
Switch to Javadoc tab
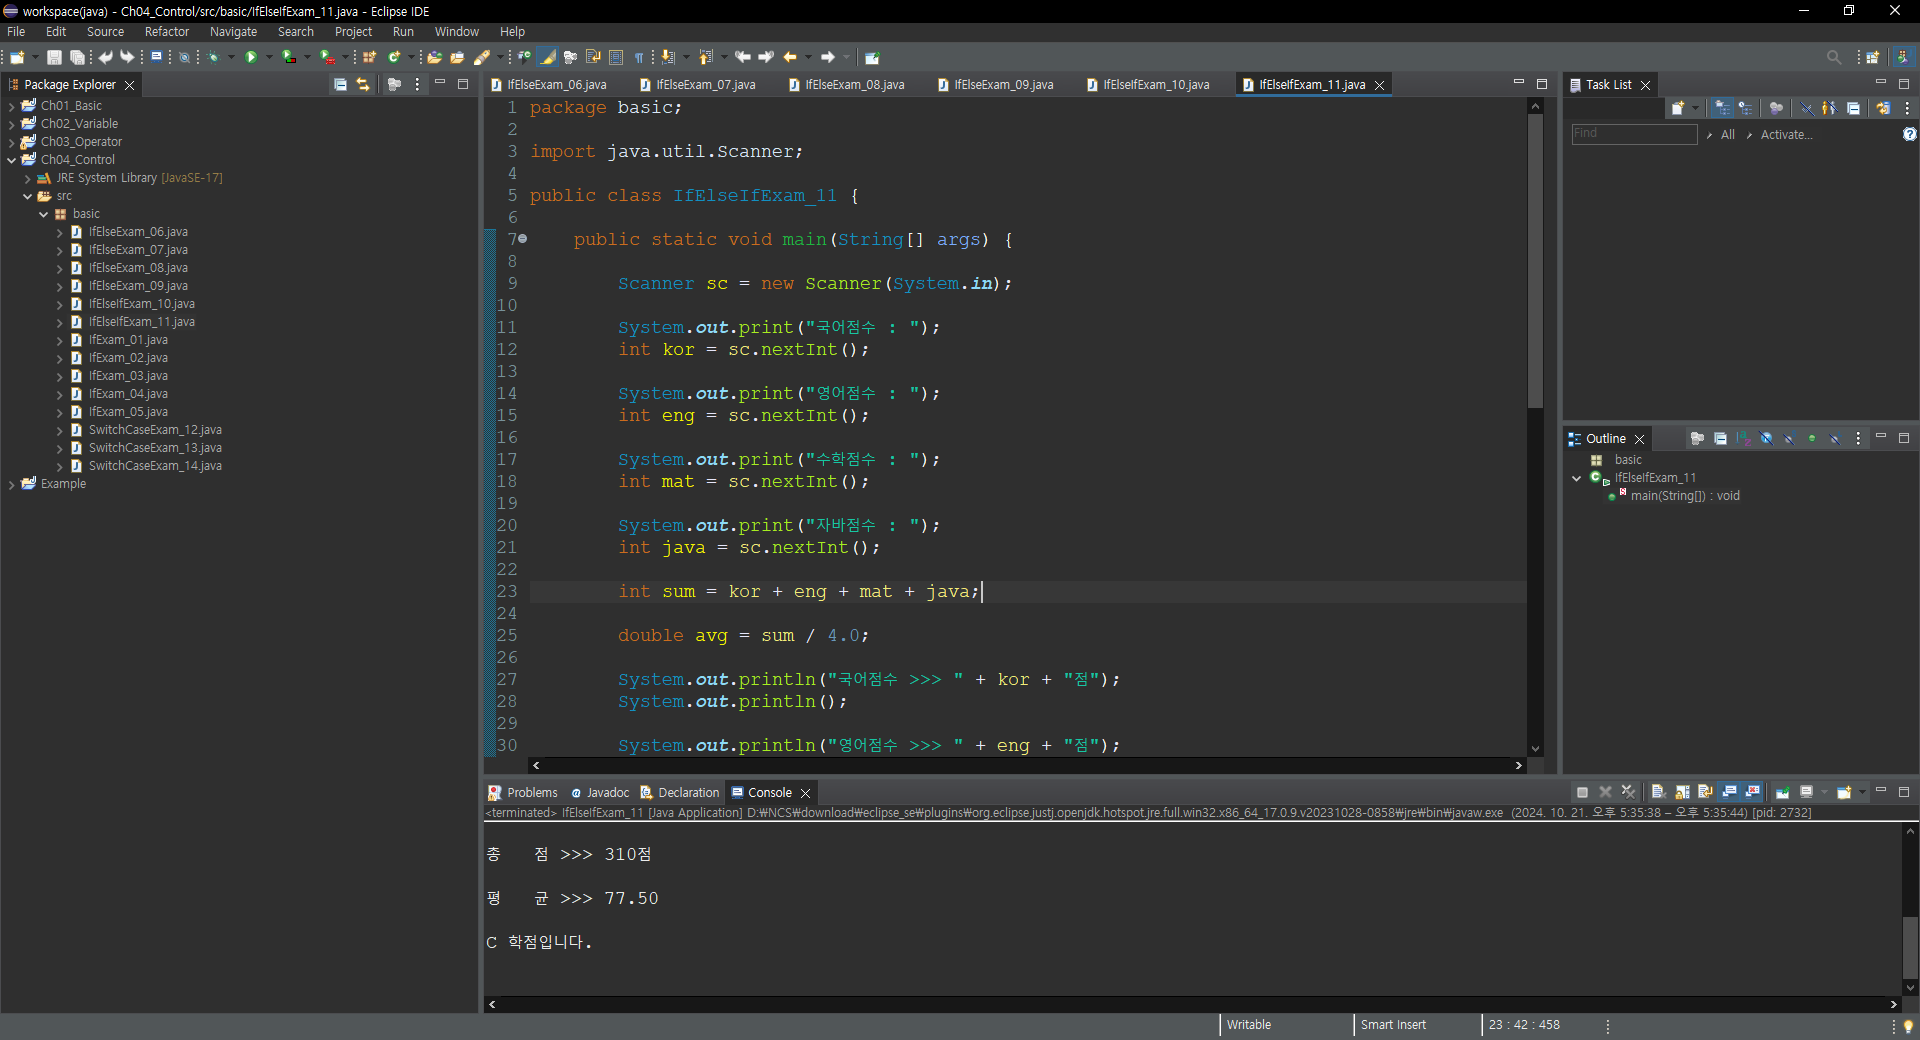click(x=600, y=793)
